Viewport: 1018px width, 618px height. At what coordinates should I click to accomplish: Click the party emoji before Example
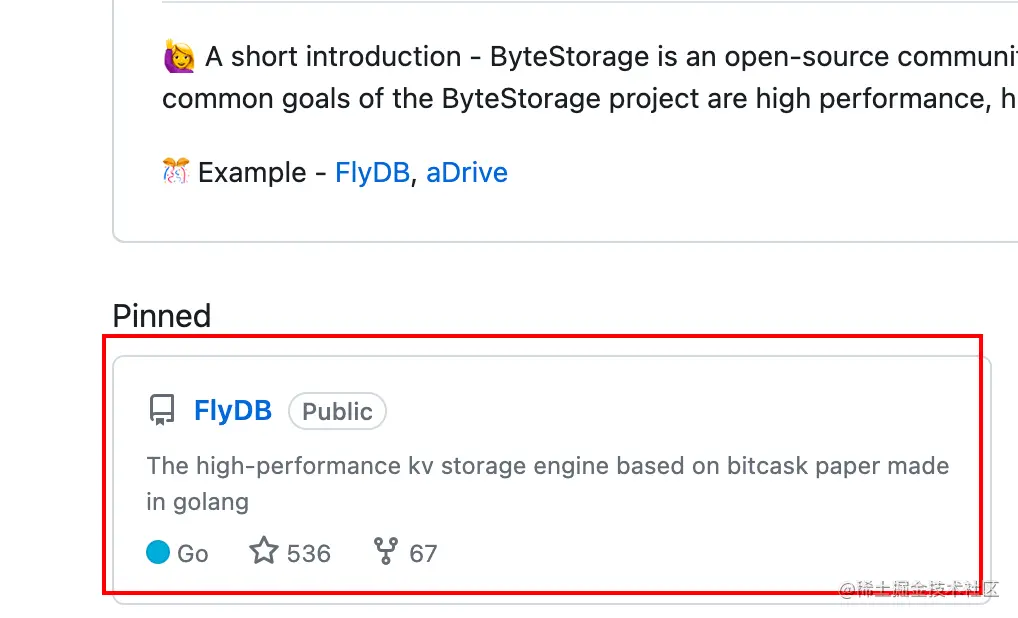(176, 172)
